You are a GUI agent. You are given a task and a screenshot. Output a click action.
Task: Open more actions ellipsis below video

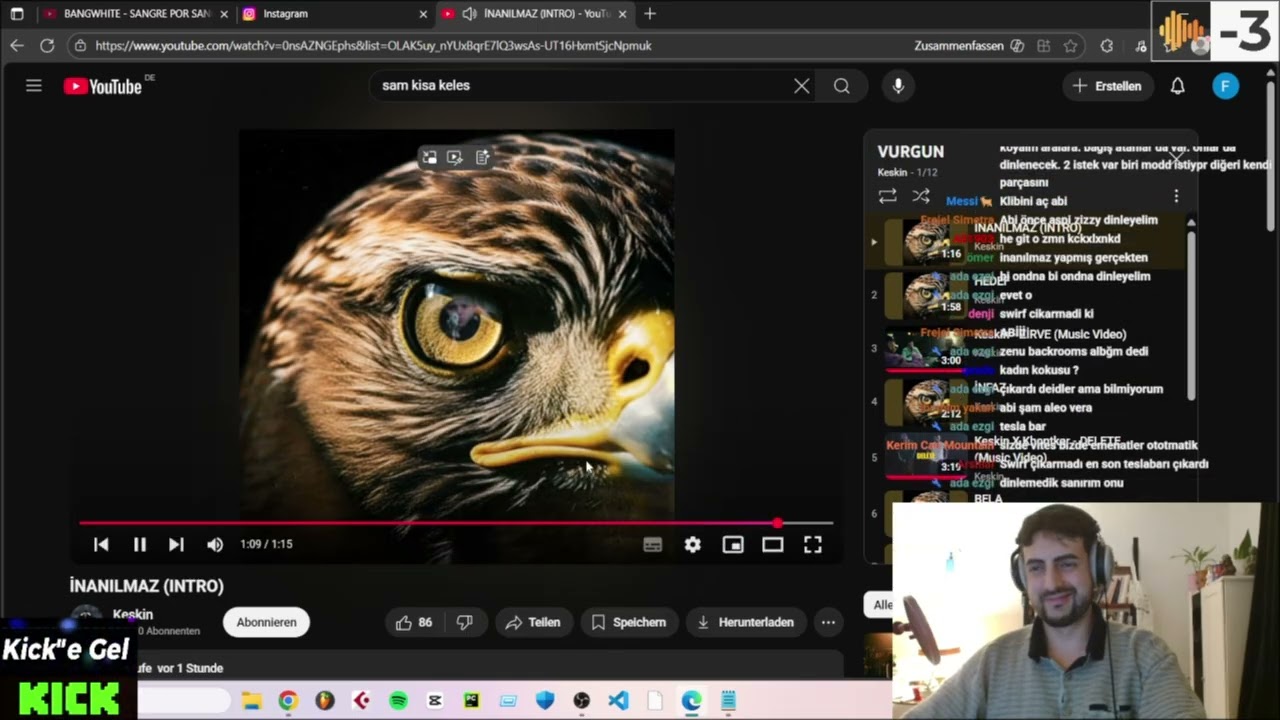[828, 622]
